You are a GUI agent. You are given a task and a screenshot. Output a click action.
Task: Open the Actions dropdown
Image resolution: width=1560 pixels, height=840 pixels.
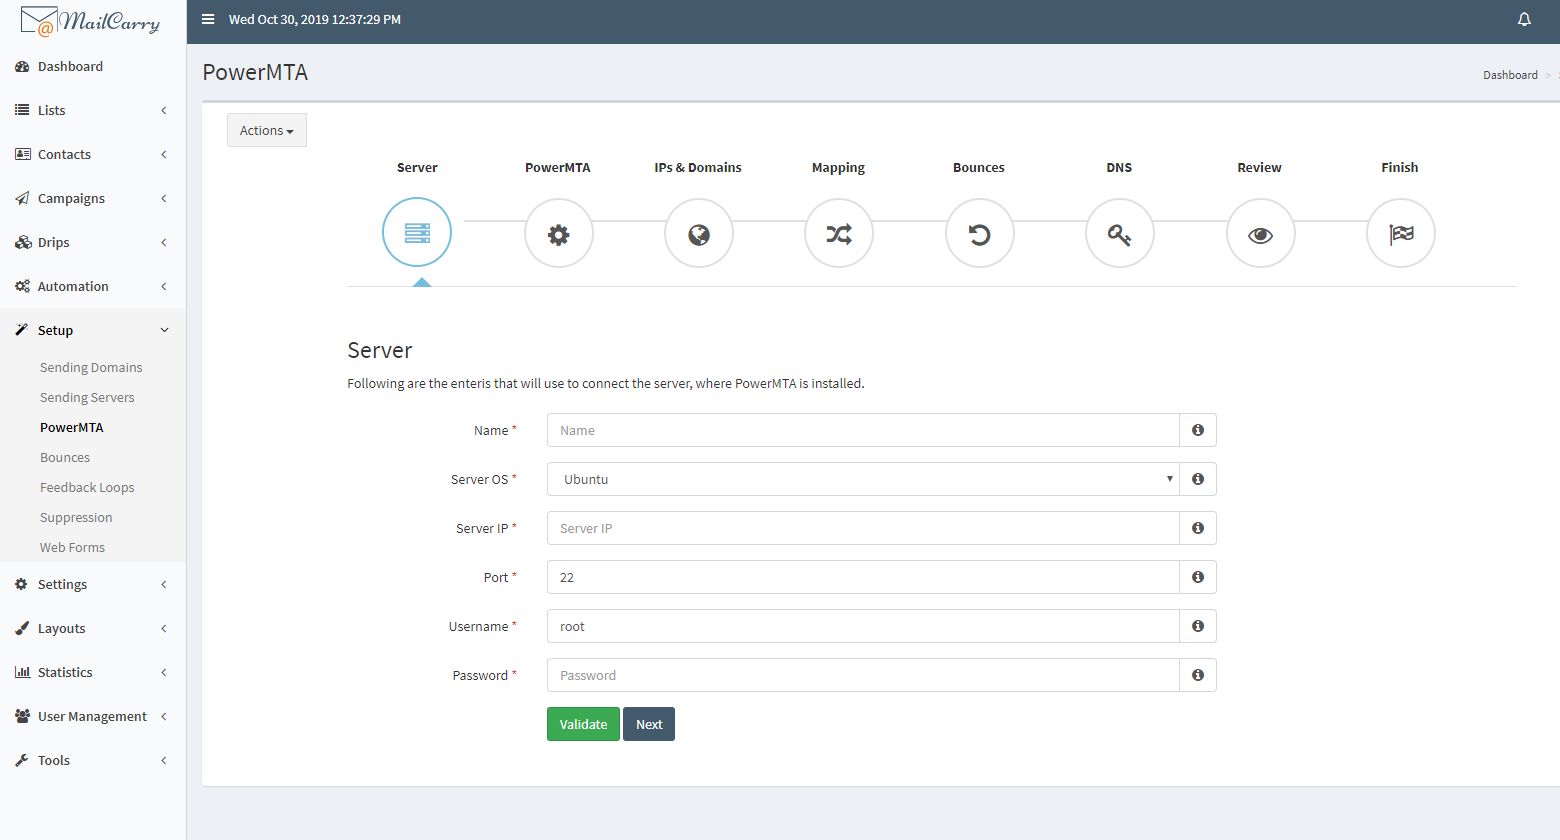267,130
